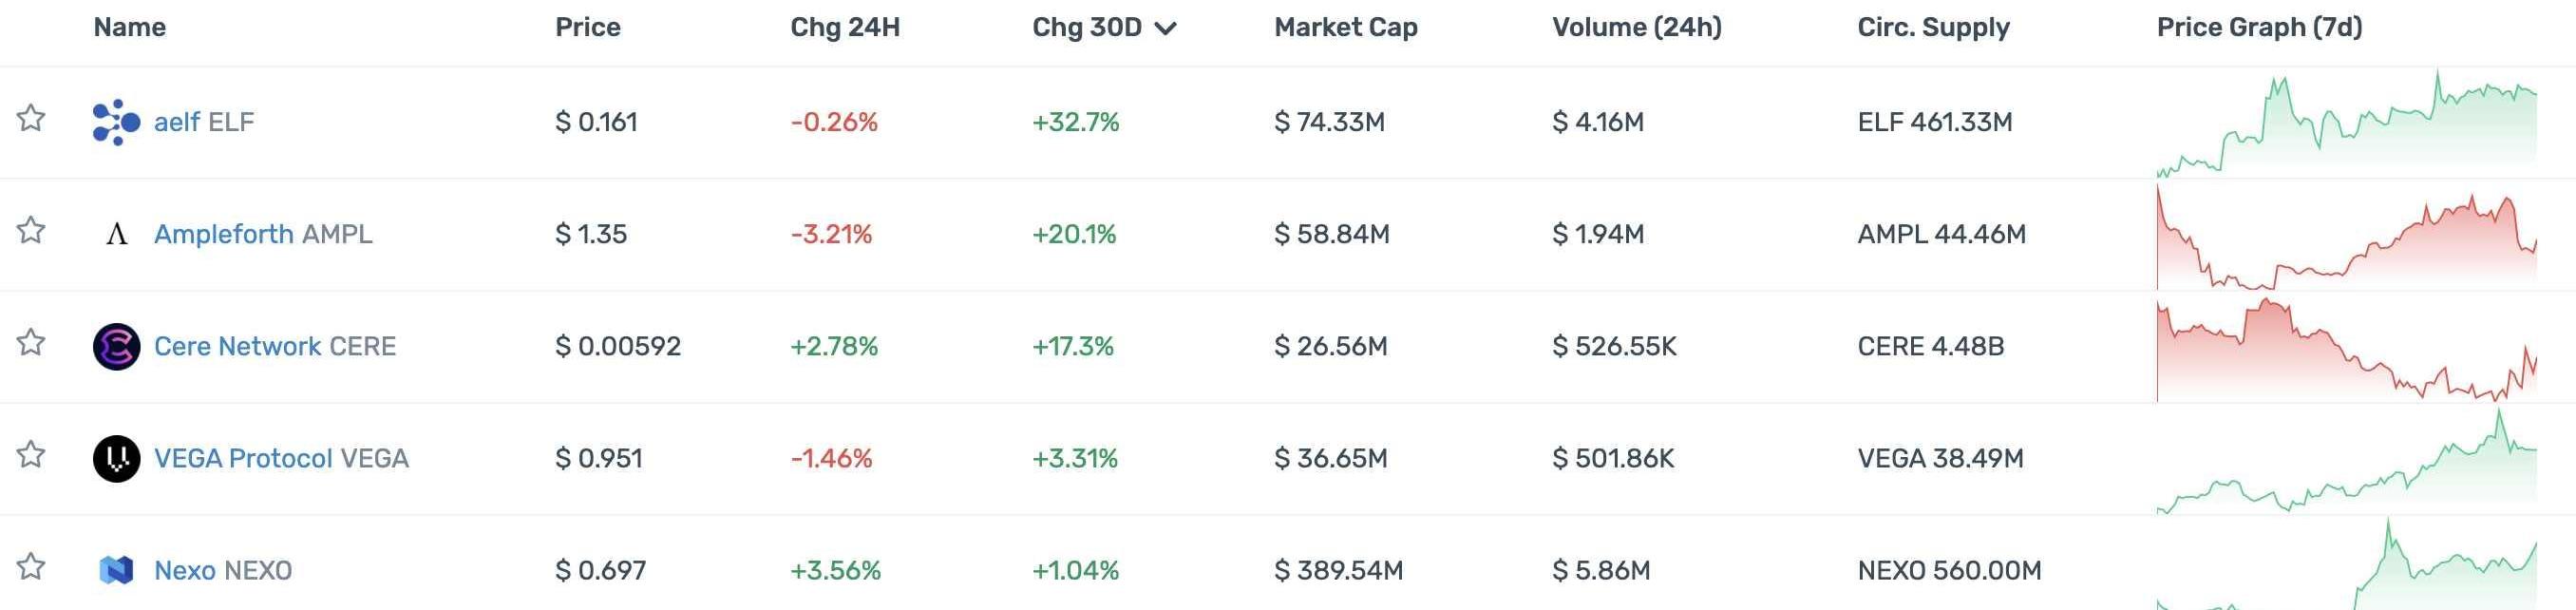Toggle favorite star for Ampleforth
Viewport: 2576px width, 610px height.
click(31, 230)
